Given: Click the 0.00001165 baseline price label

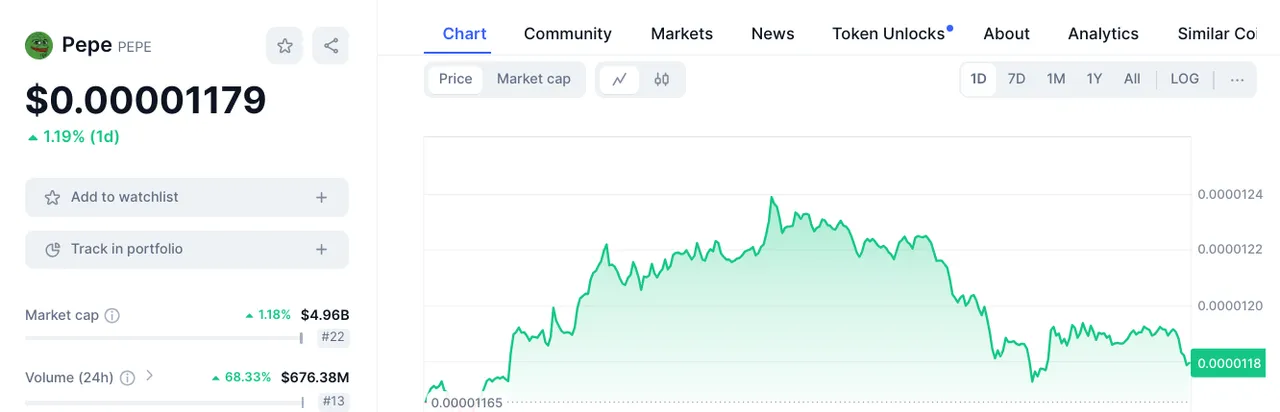Looking at the screenshot, I should [467, 402].
